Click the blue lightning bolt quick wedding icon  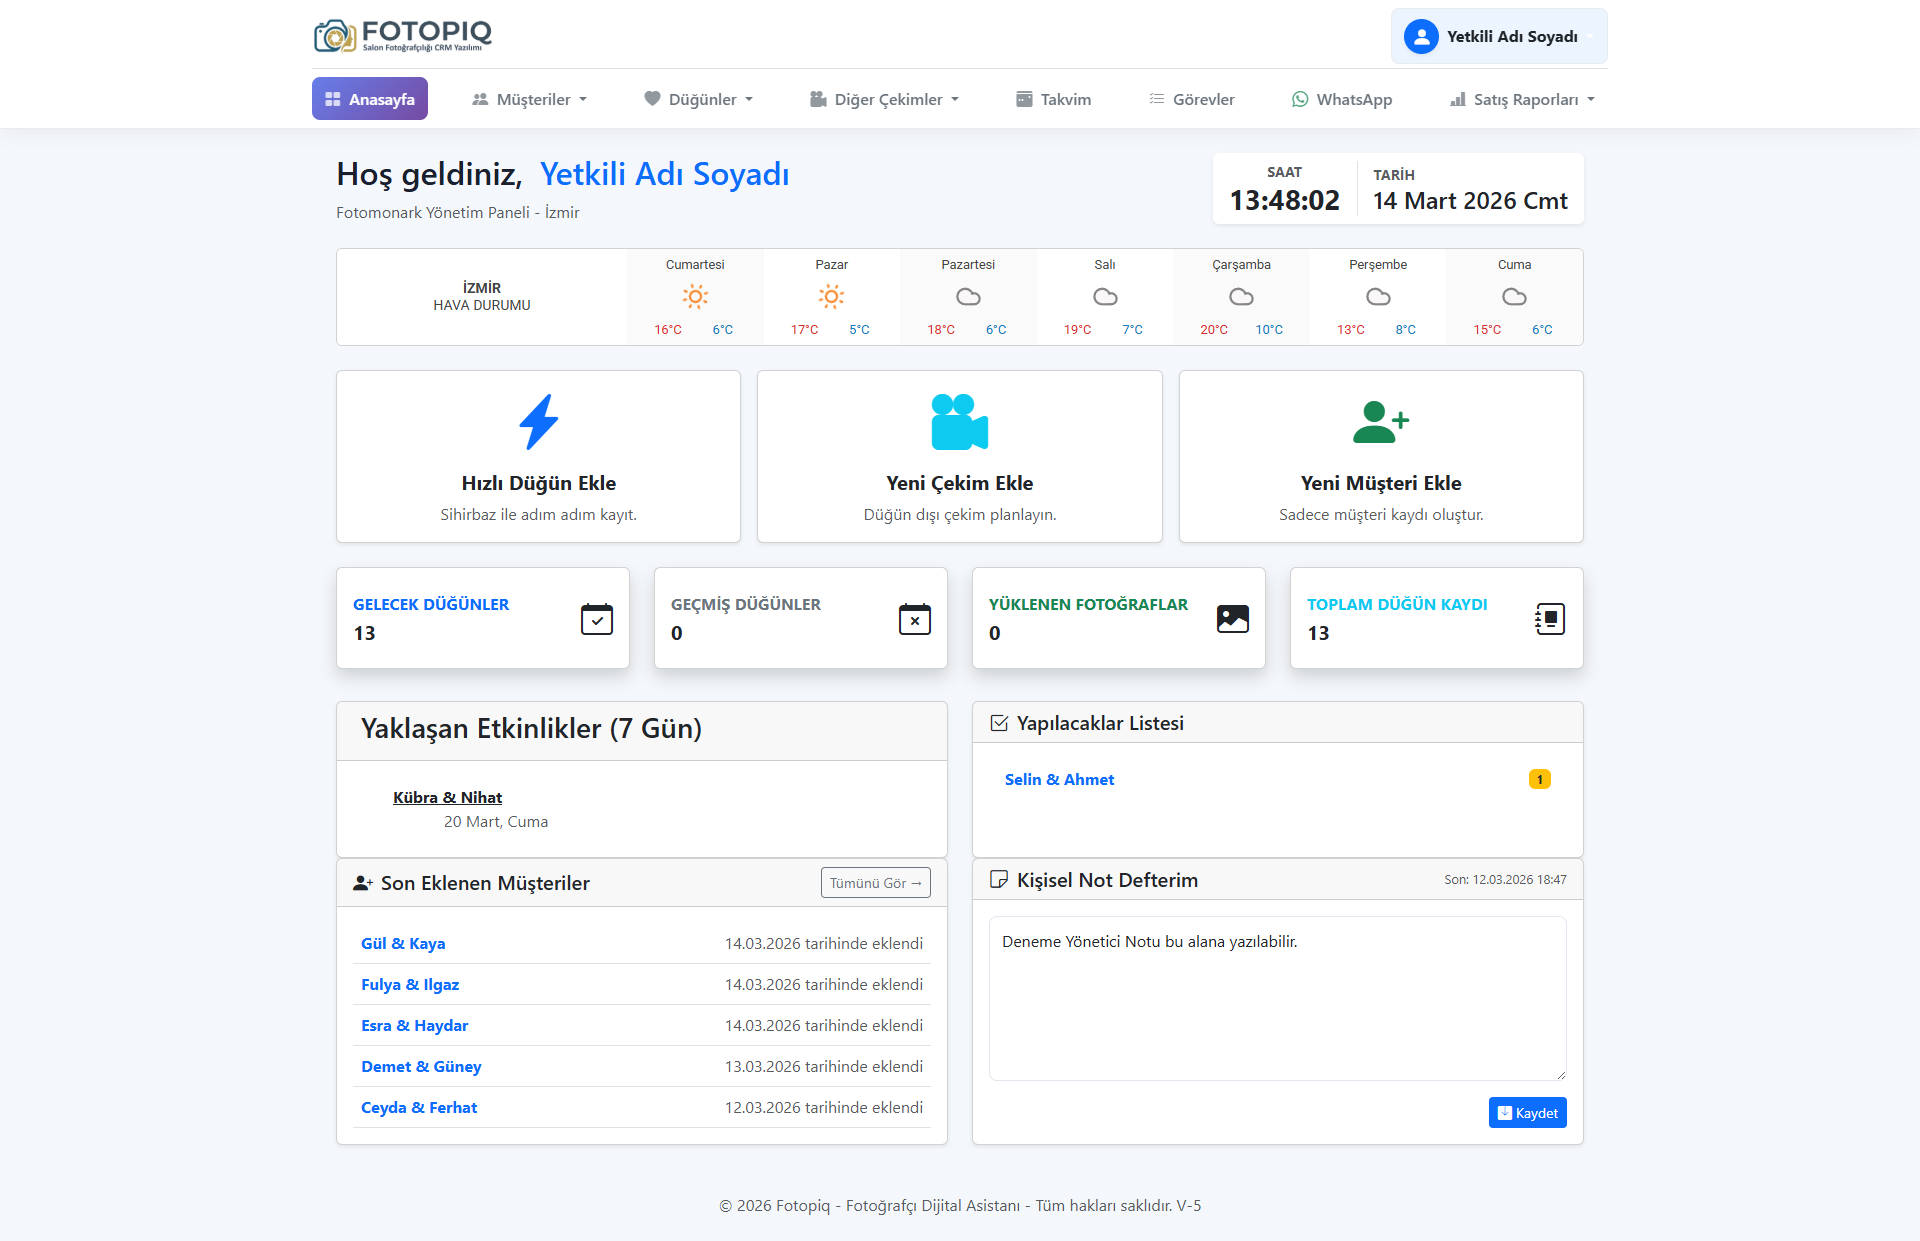click(538, 421)
